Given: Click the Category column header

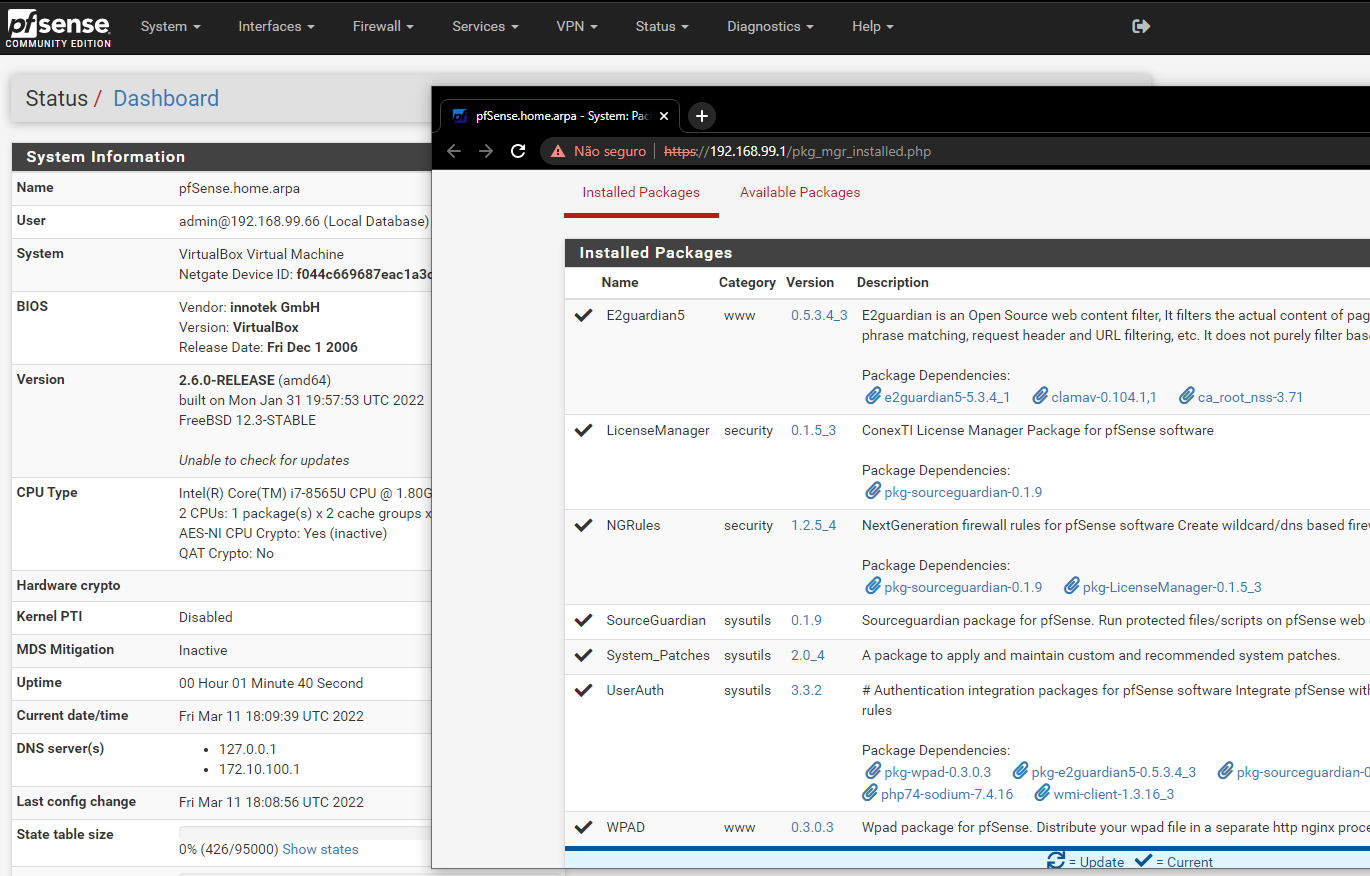Looking at the screenshot, I should coord(747,282).
